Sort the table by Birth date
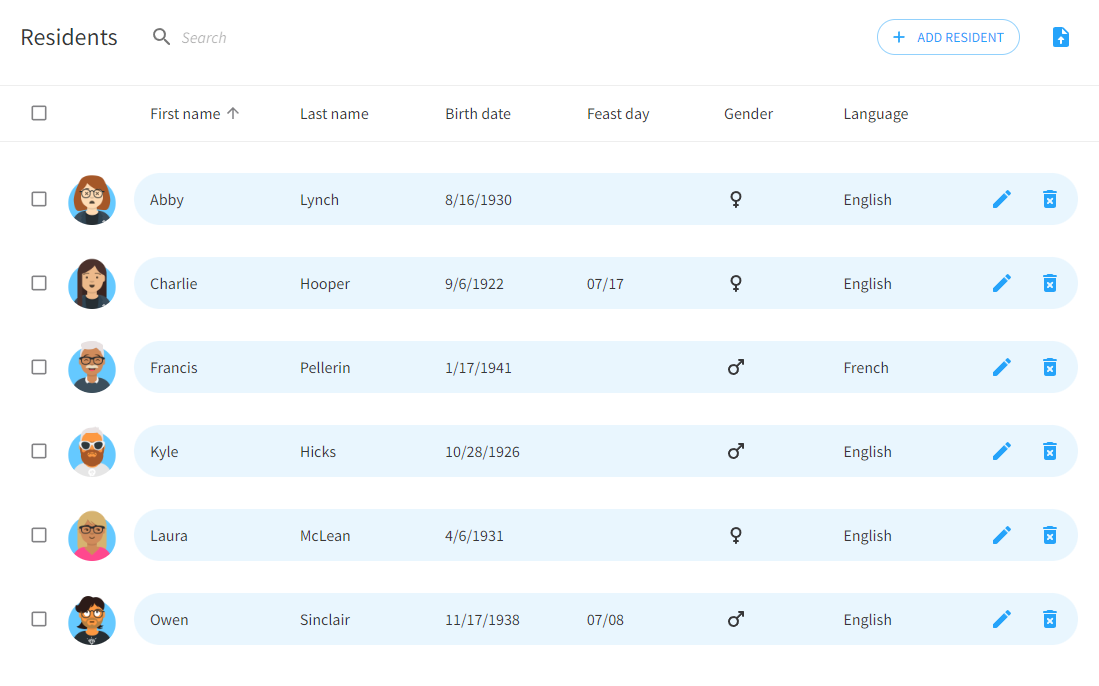The height and width of the screenshot is (686, 1099). pos(477,114)
